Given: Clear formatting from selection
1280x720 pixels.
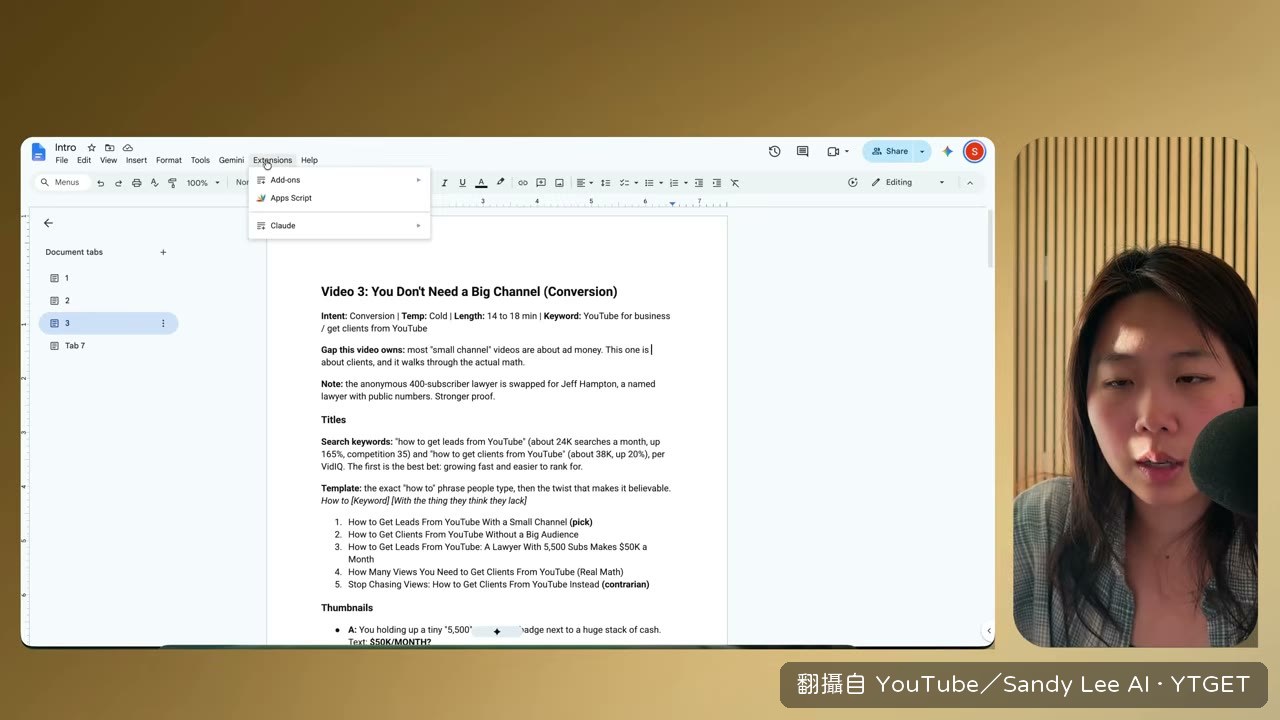Looking at the screenshot, I should 735,183.
